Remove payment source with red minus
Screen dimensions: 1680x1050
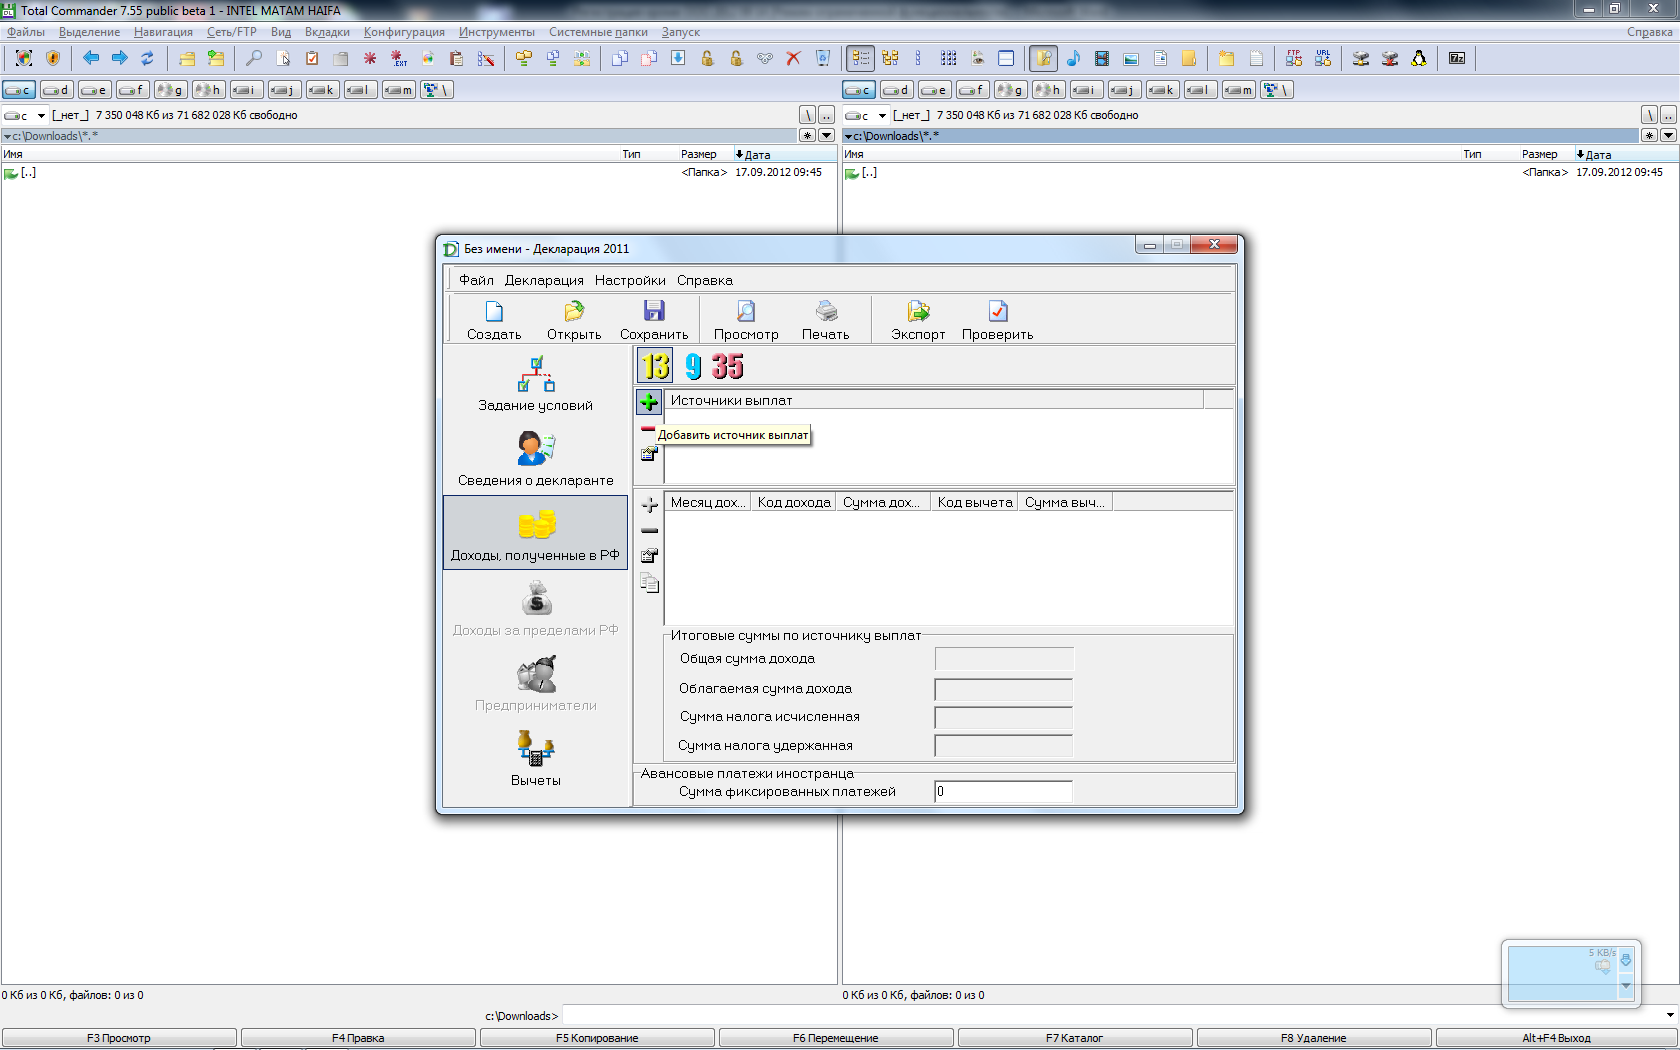point(648,428)
